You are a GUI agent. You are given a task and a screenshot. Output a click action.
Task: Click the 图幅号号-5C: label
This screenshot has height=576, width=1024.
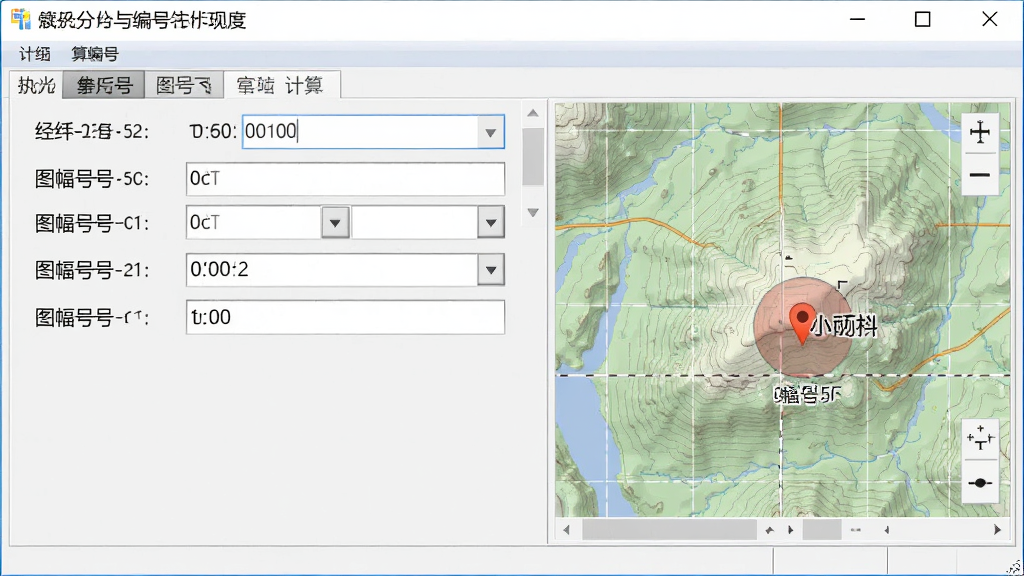[92, 179]
